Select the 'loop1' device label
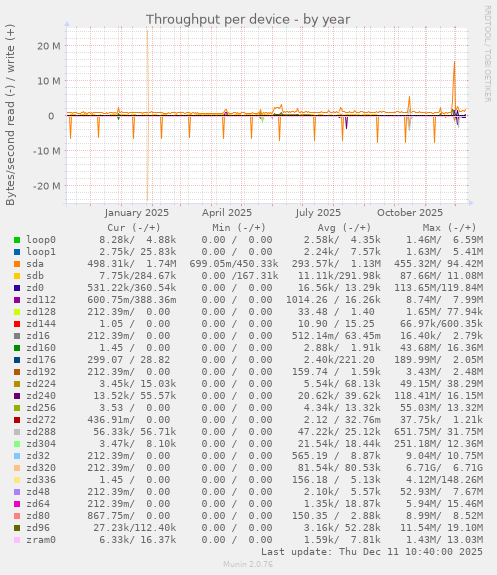The height and width of the screenshot is (575, 497). [x=41, y=252]
